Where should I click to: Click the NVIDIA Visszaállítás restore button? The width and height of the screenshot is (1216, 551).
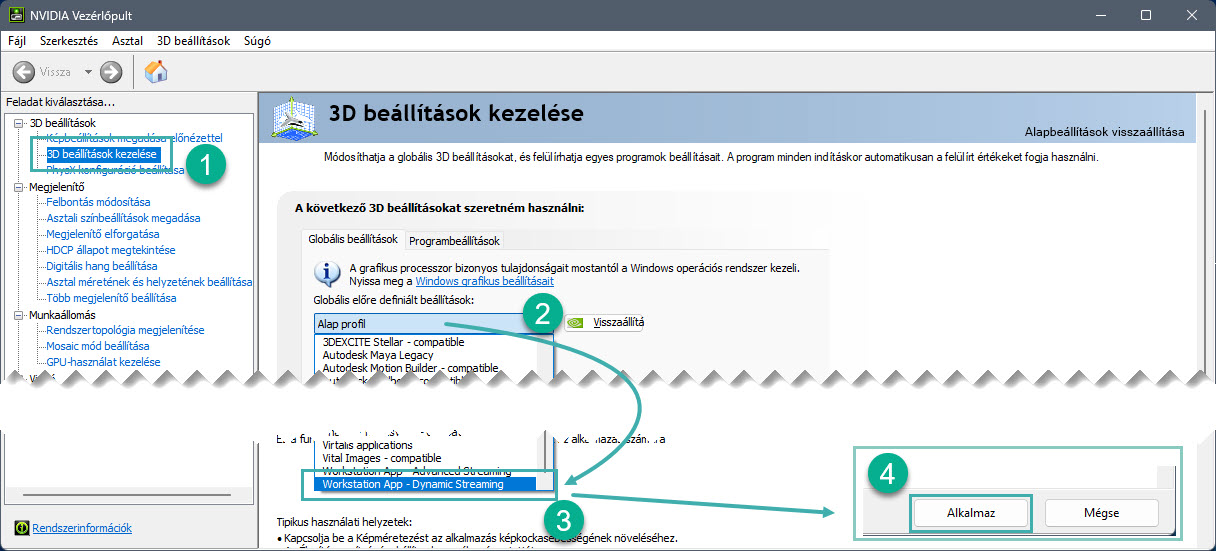pyautogui.click(x=605, y=323)
